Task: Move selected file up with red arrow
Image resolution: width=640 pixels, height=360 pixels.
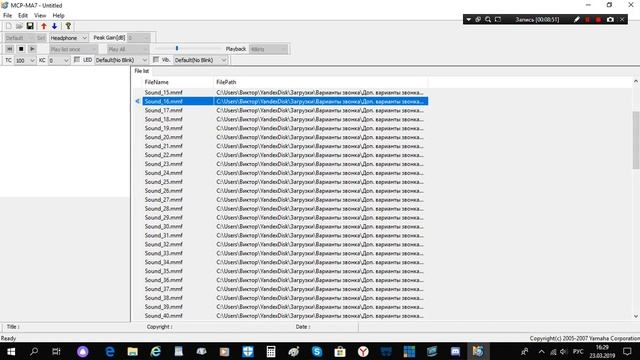Action: (x=44, y=26)
